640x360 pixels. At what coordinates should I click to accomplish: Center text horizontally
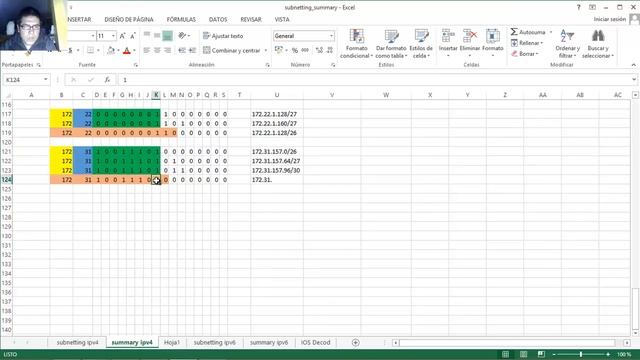pos(157,50)
